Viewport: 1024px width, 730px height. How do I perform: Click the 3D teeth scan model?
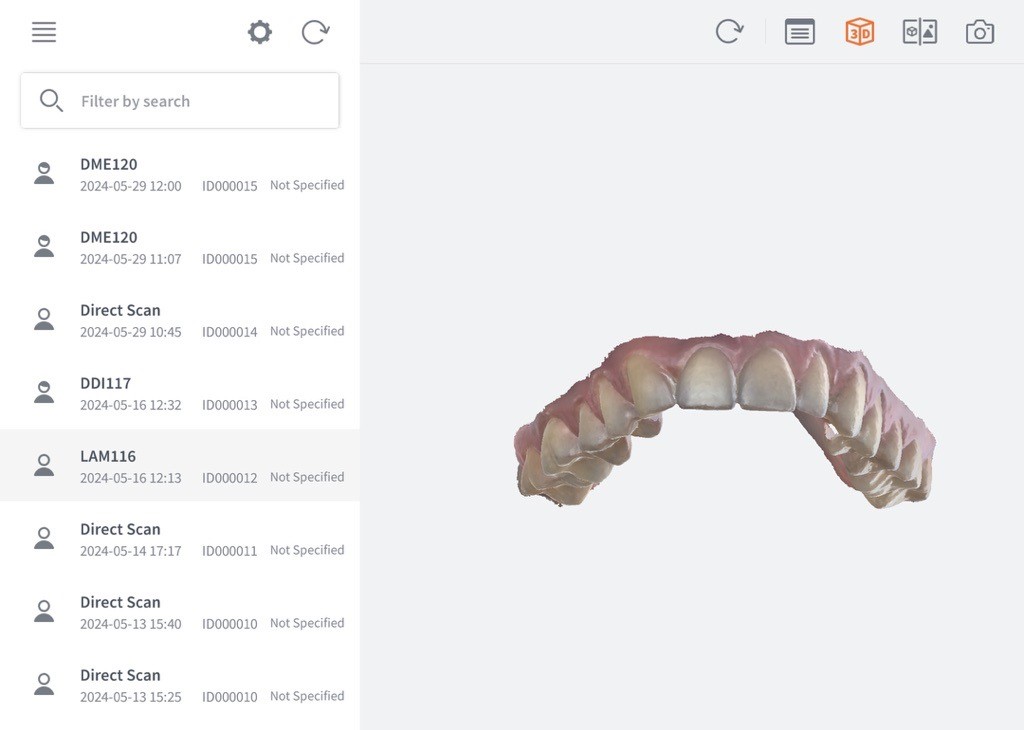tap(724, 419)
